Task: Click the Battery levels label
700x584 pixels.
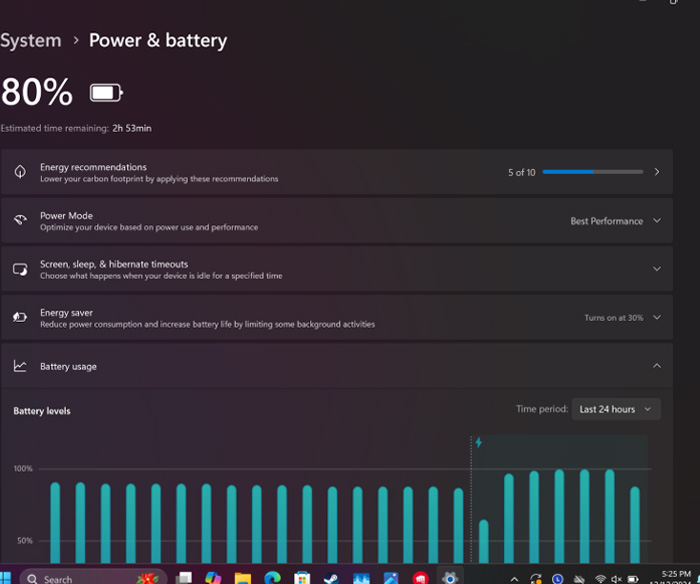Action: point(42,411)
